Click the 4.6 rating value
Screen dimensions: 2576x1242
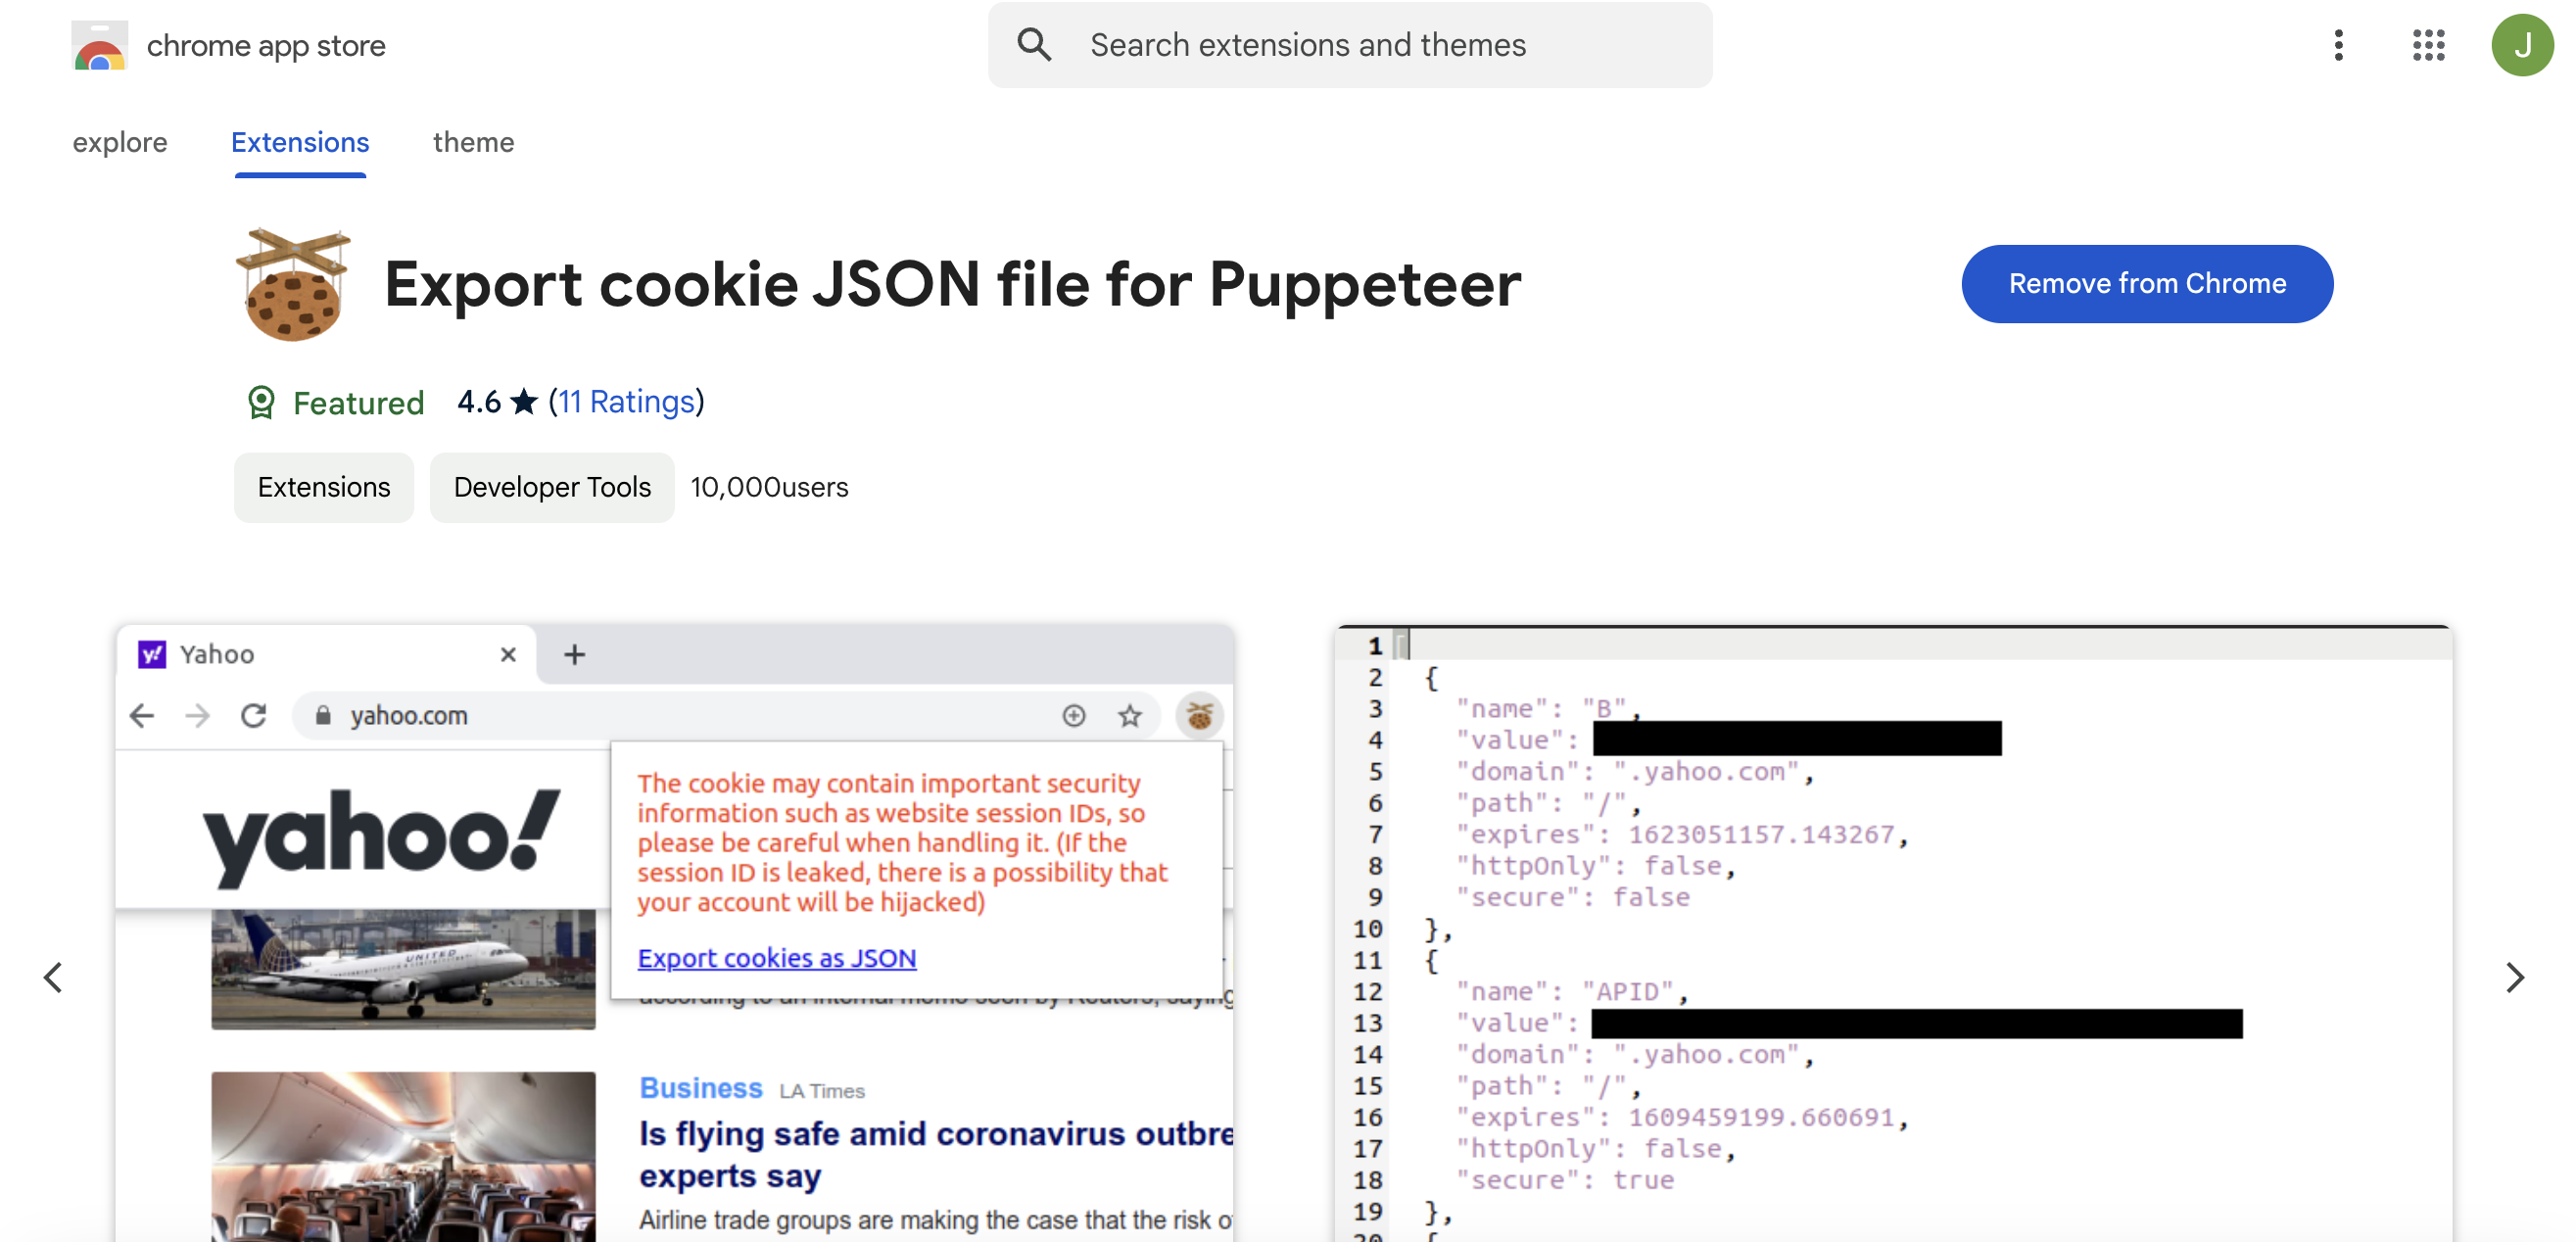(x=479, y=402)
